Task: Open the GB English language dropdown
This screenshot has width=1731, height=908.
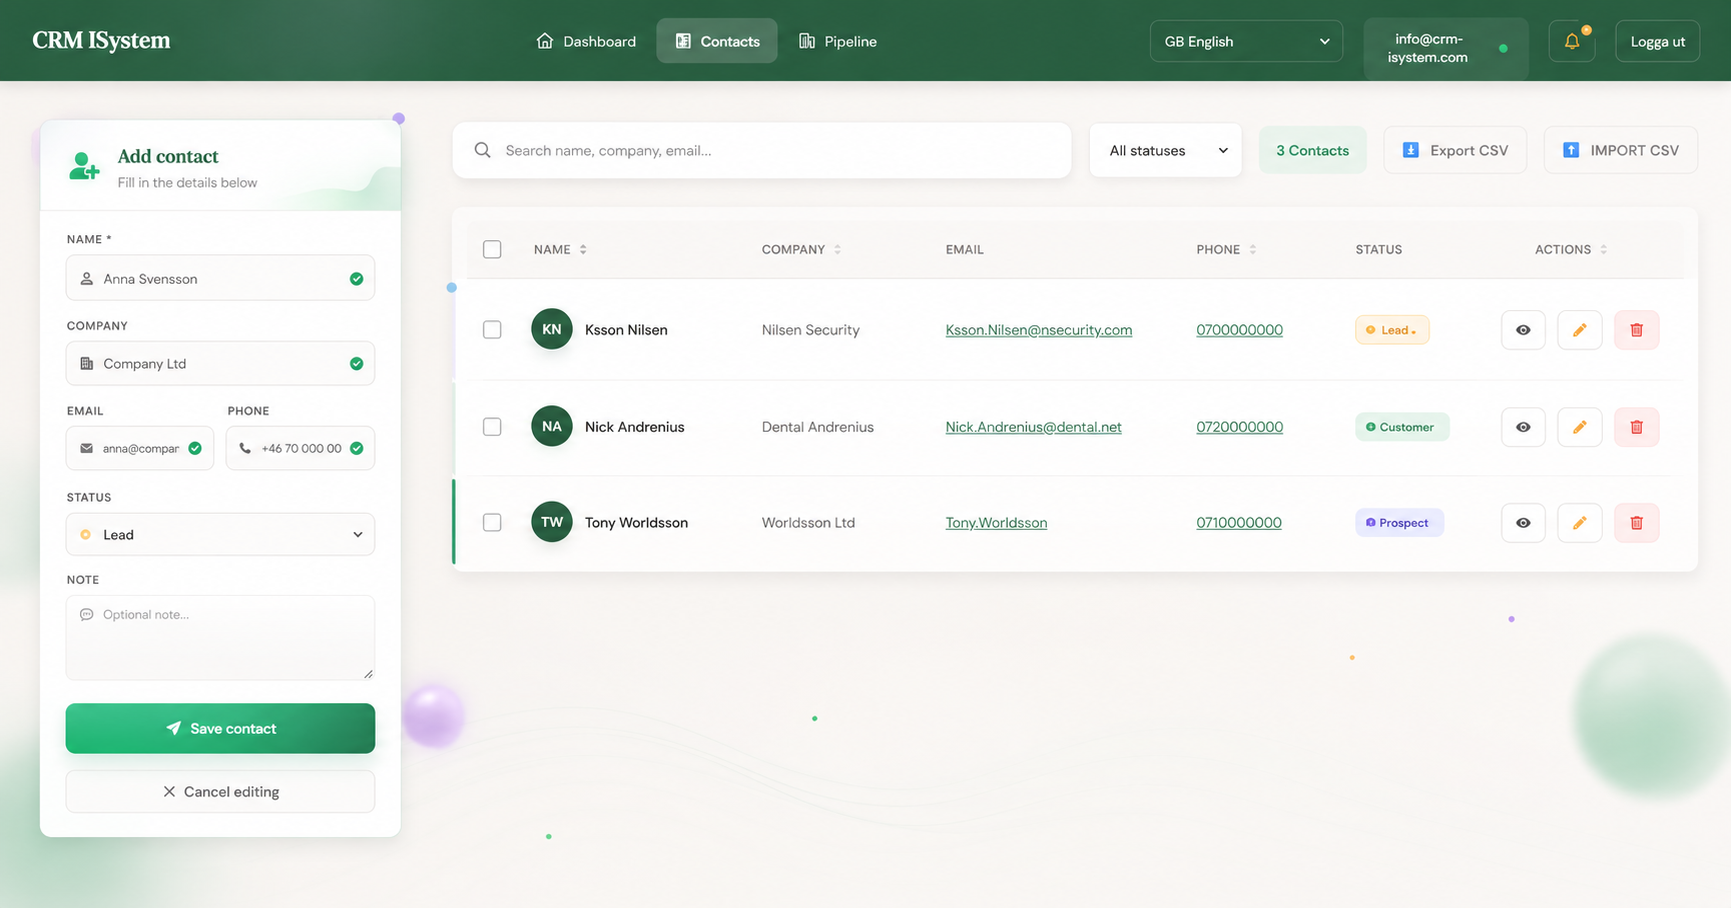Action: coord(1246,41)
